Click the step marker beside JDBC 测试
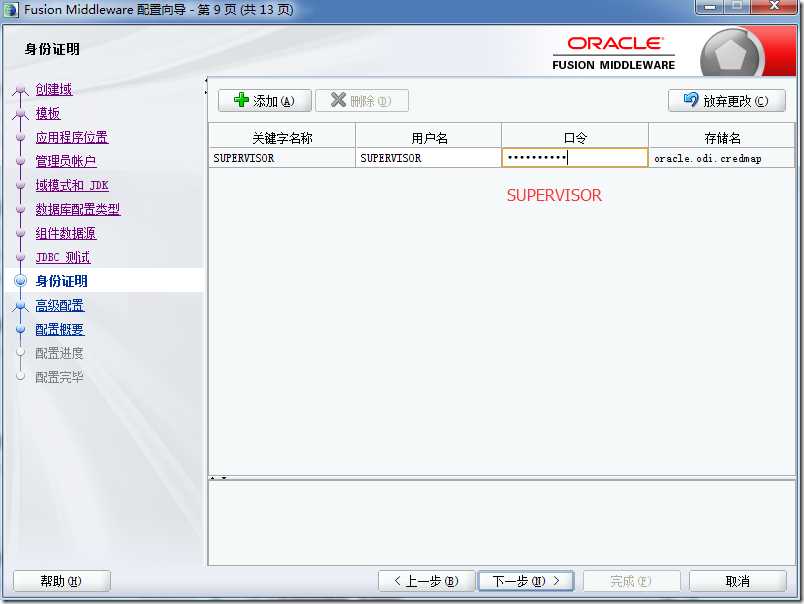 pos(21,257)
